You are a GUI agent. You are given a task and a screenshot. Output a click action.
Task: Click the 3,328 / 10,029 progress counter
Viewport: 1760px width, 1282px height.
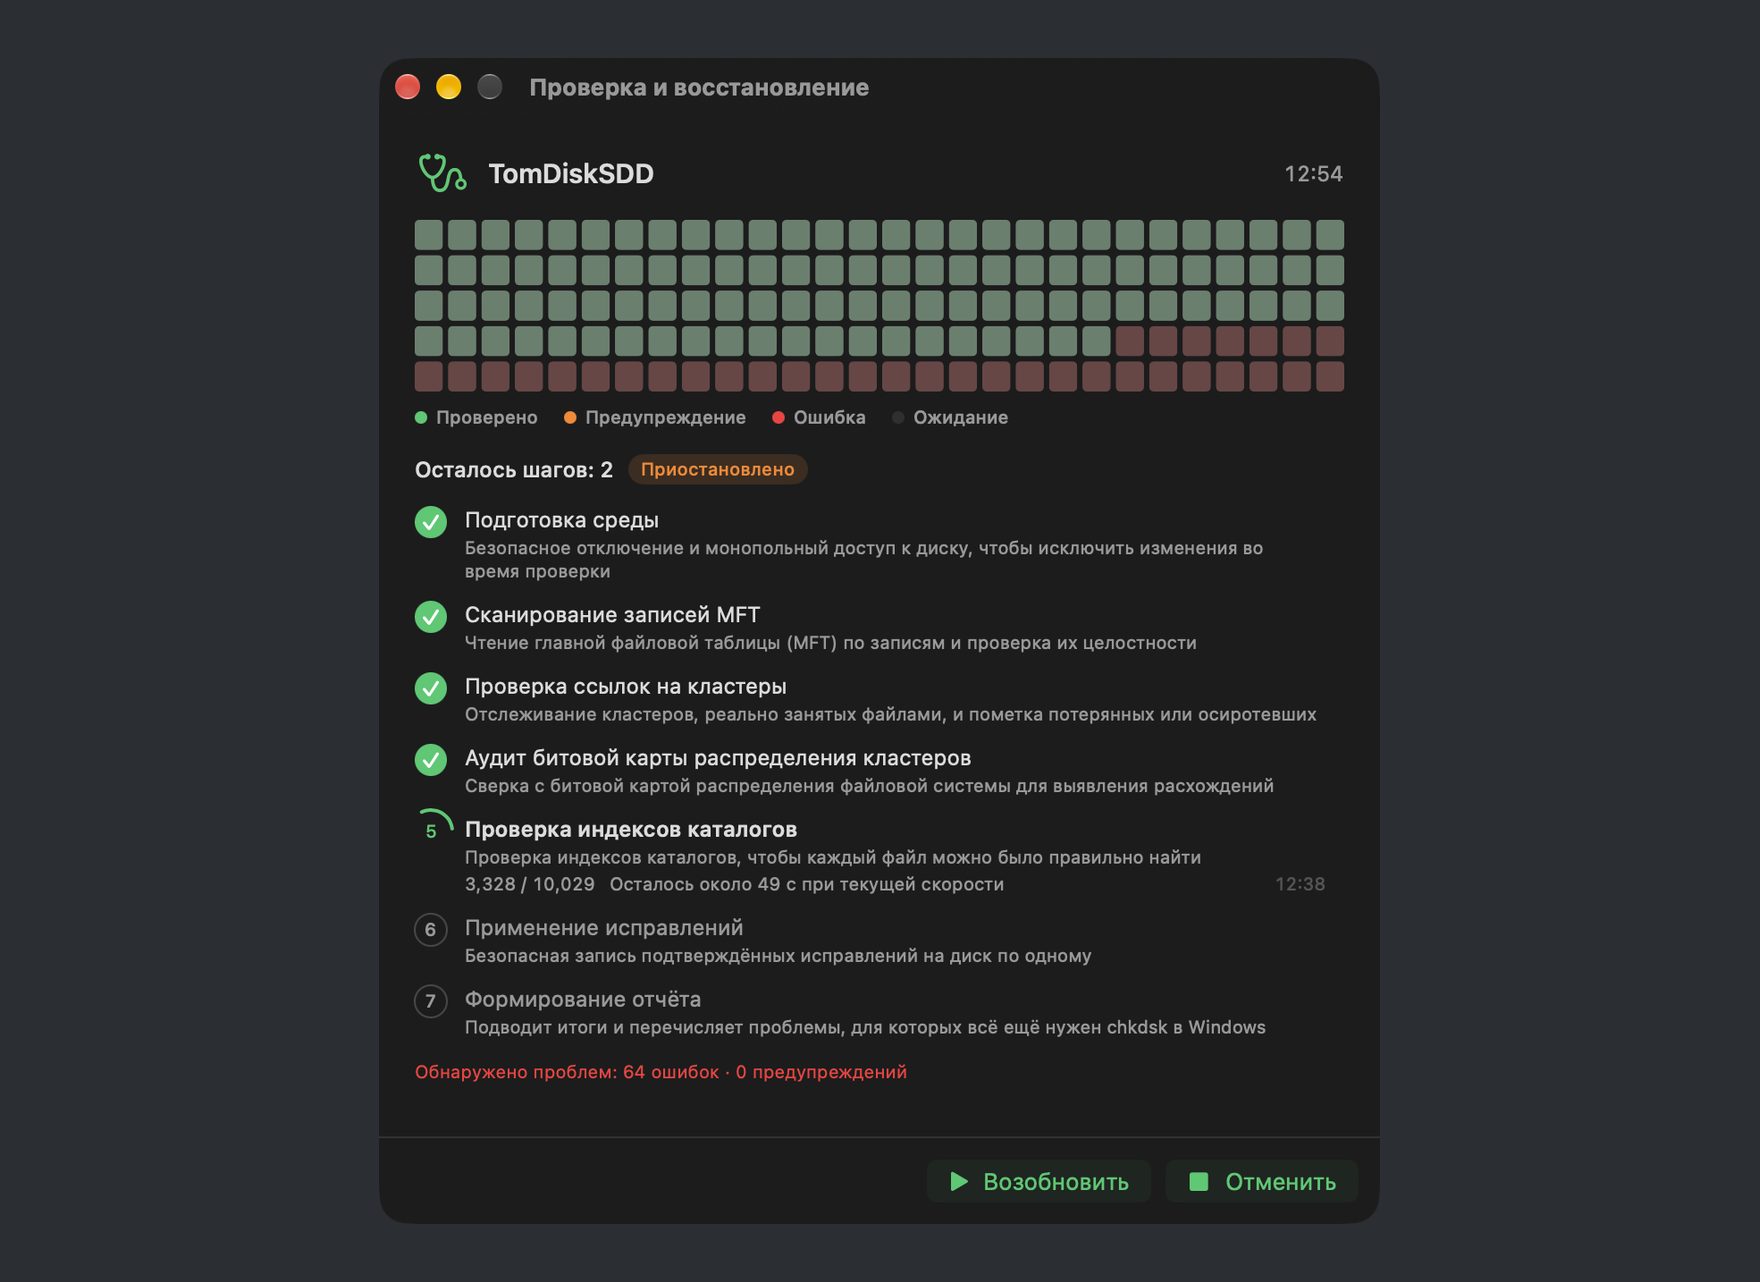point(530,884)
